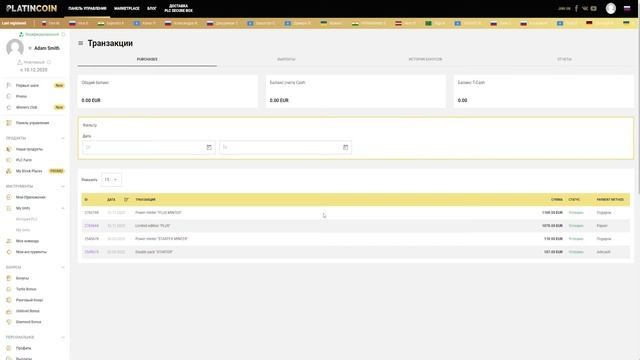The image size is (640, 360).
Task: Select the Double pack "STARTER" transaction row
Action: [356, 252]
